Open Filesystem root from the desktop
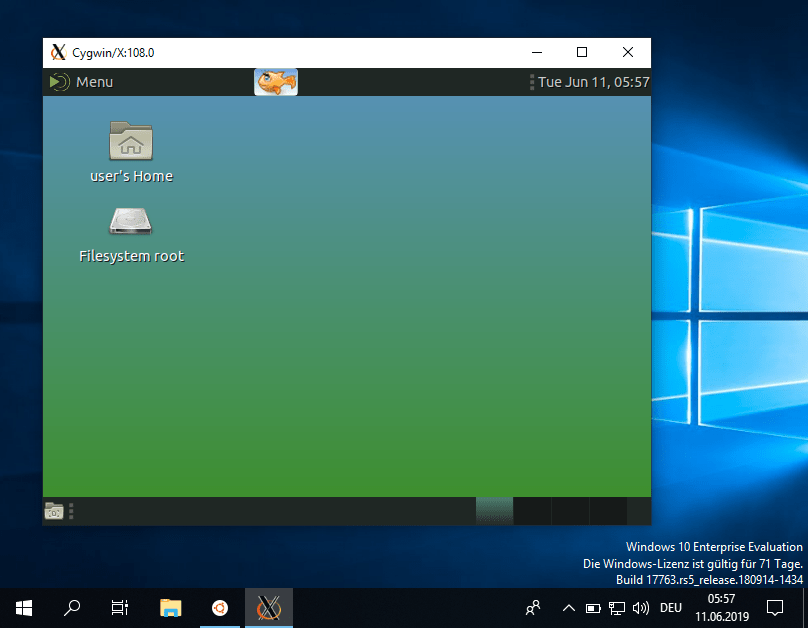 pos(130,222)
